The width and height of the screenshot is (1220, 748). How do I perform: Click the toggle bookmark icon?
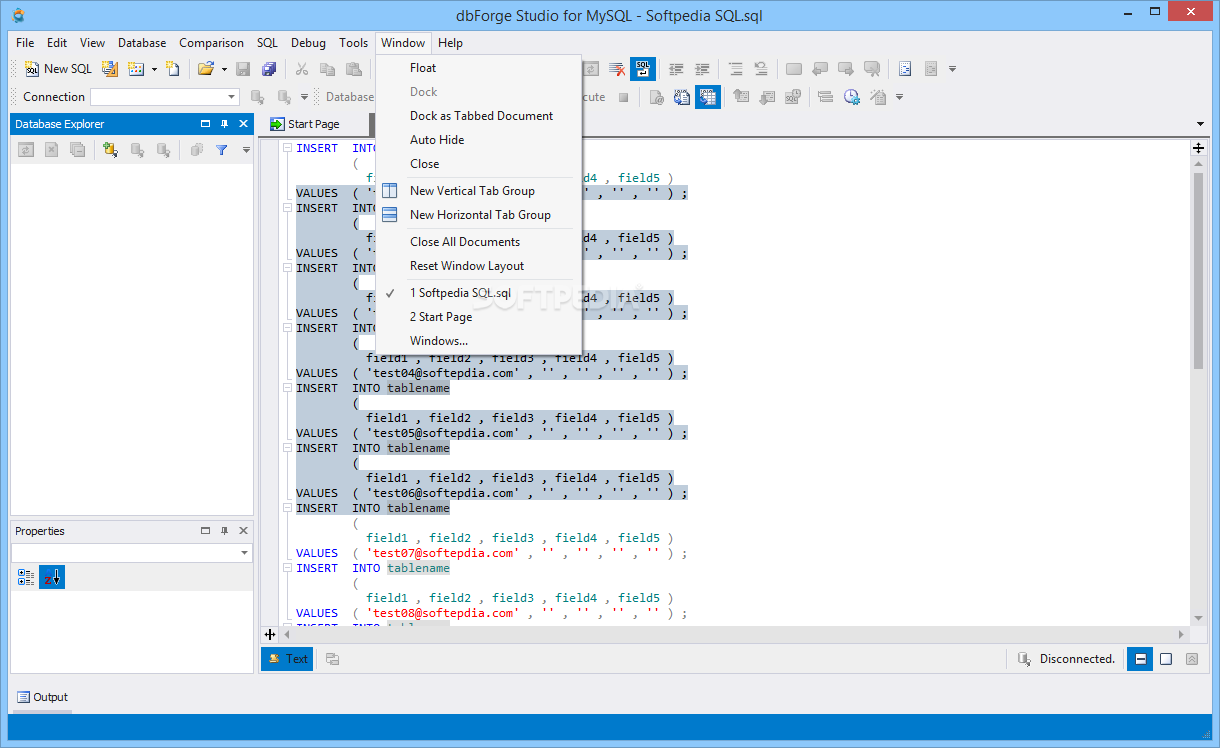pyautogui.click(x=794, y=69)
